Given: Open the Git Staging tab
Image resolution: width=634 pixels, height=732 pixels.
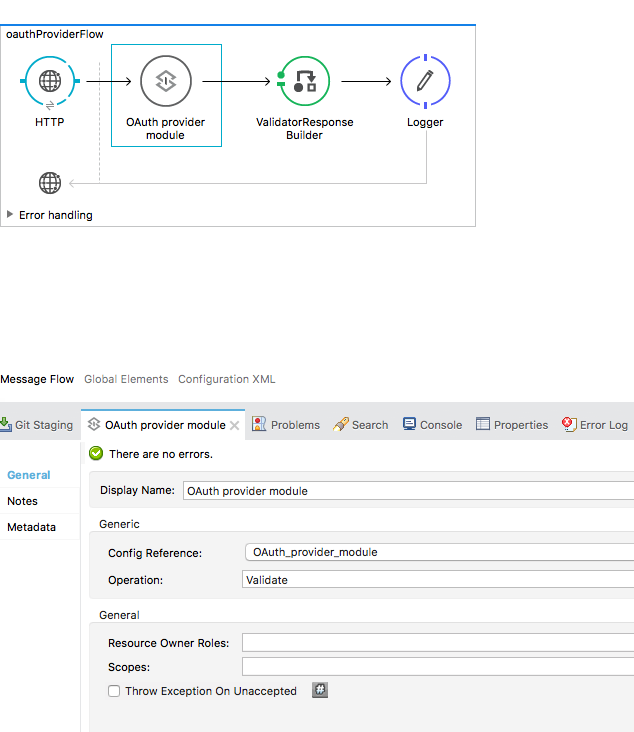Looking at the screenshot, I should coord(37,425).
